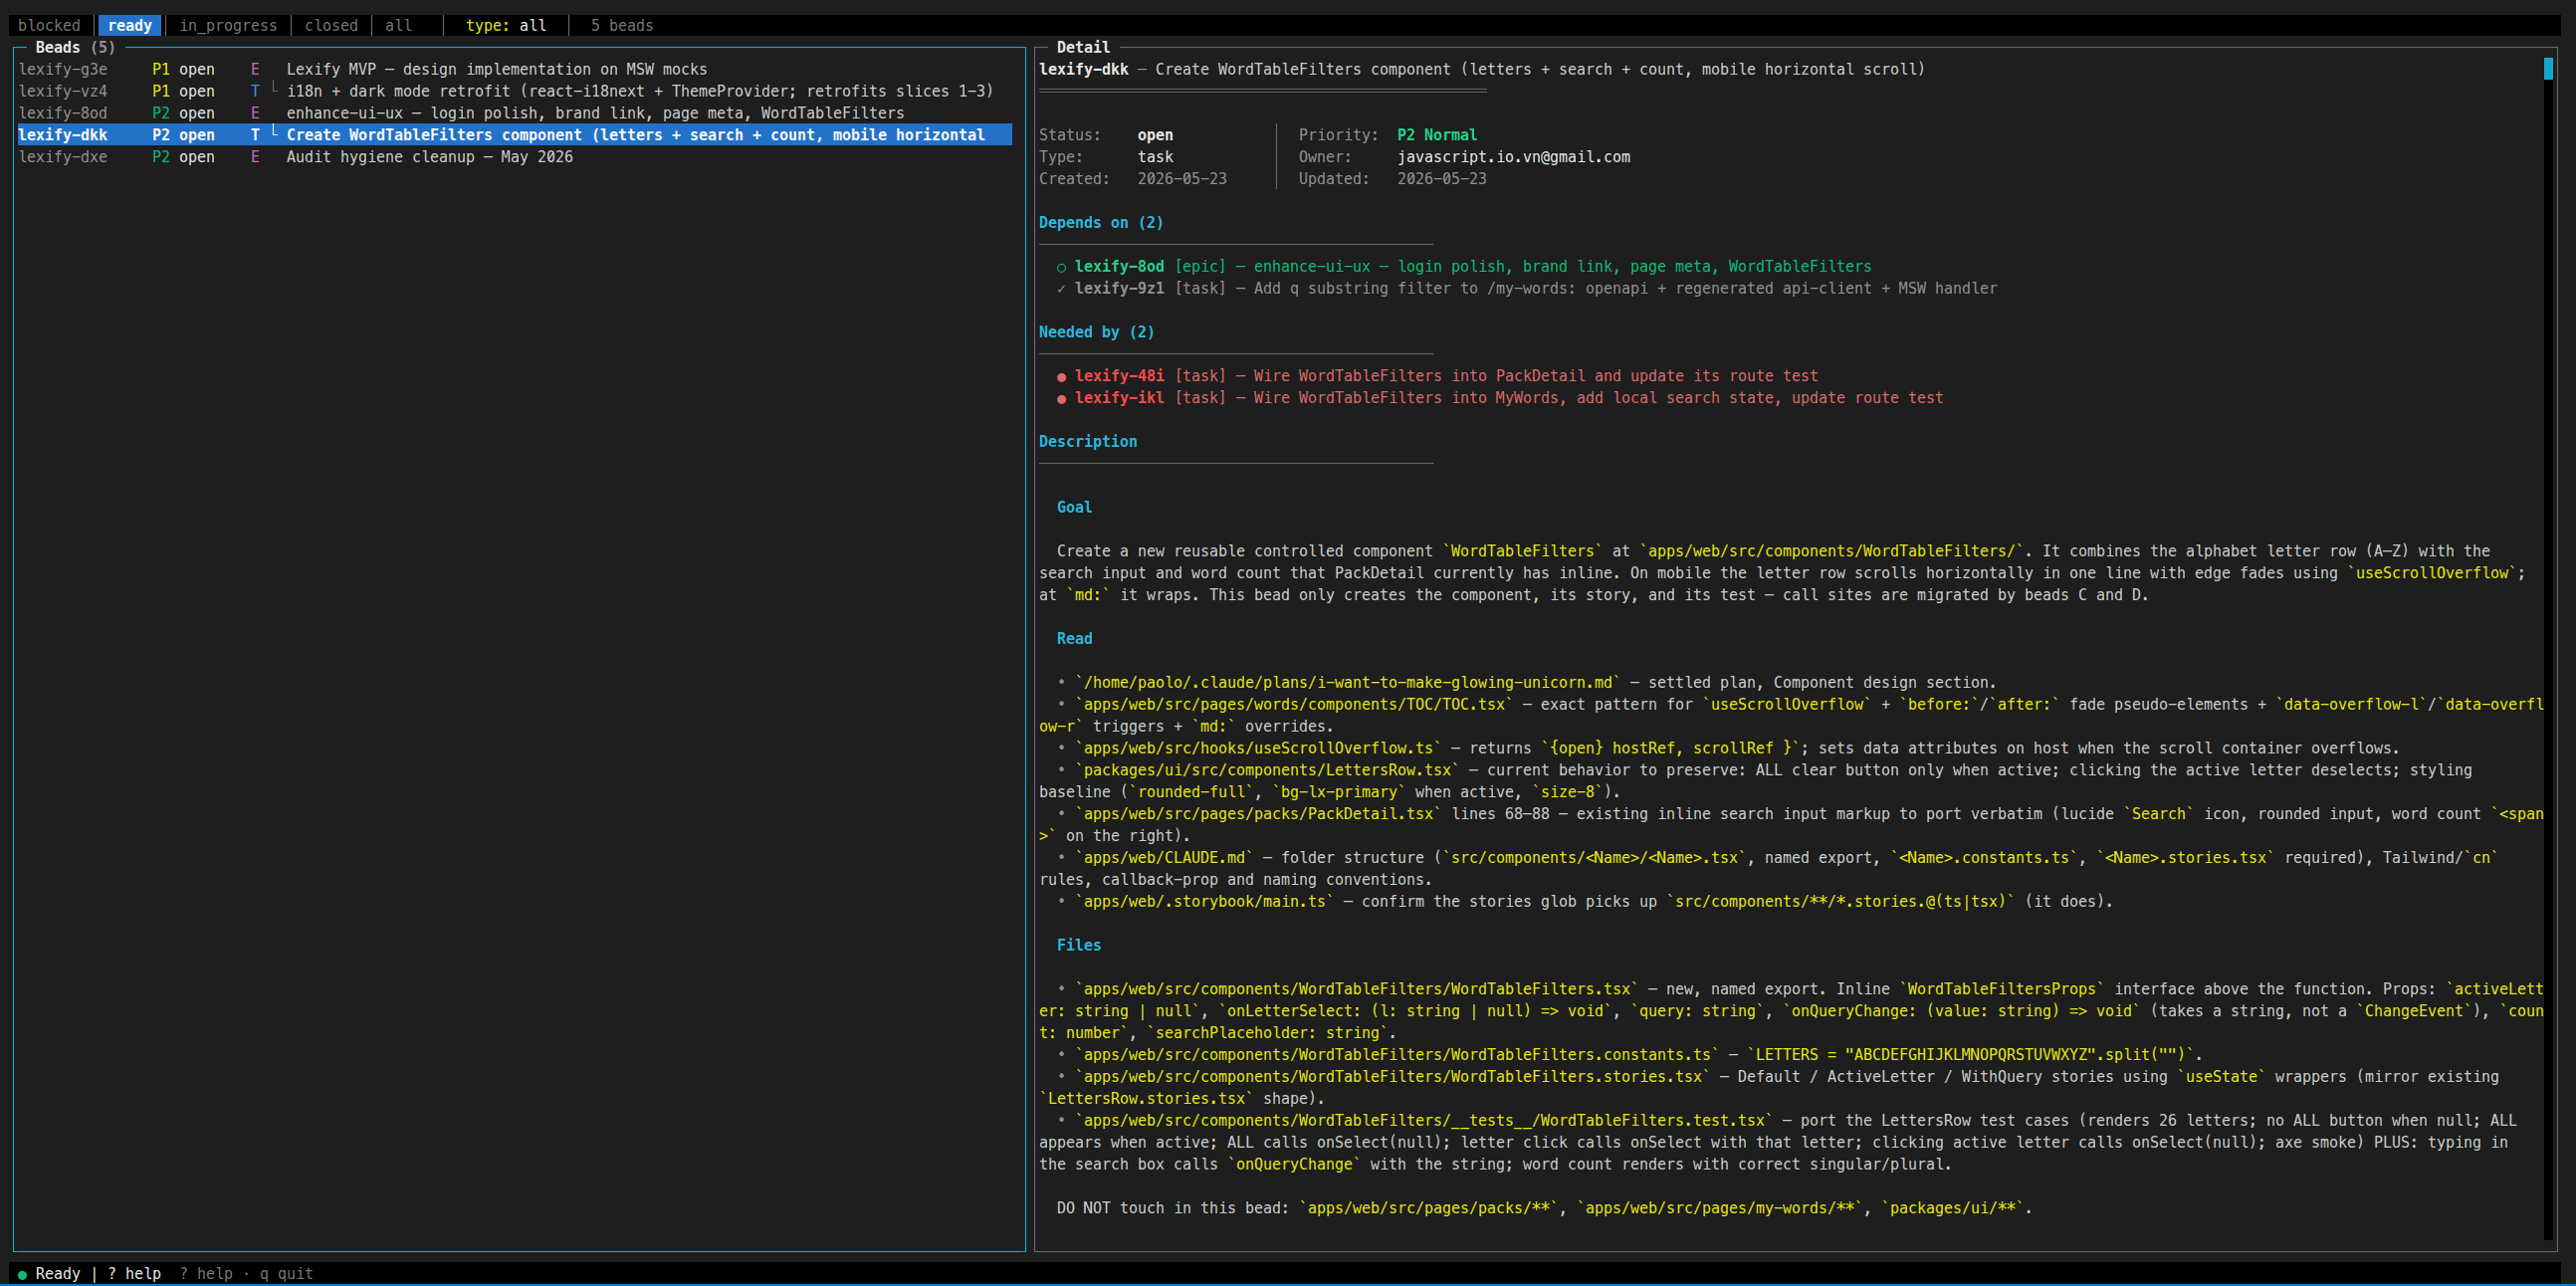Screen dimensions: 2576x1286
Task: Click the Created date 2026-05-23
Action: 1181,179
